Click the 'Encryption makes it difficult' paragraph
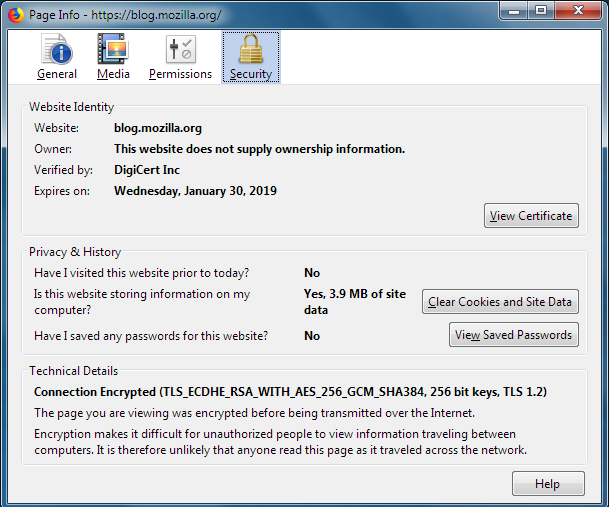Viewport: 609px width, 507px height. [280, 442]
